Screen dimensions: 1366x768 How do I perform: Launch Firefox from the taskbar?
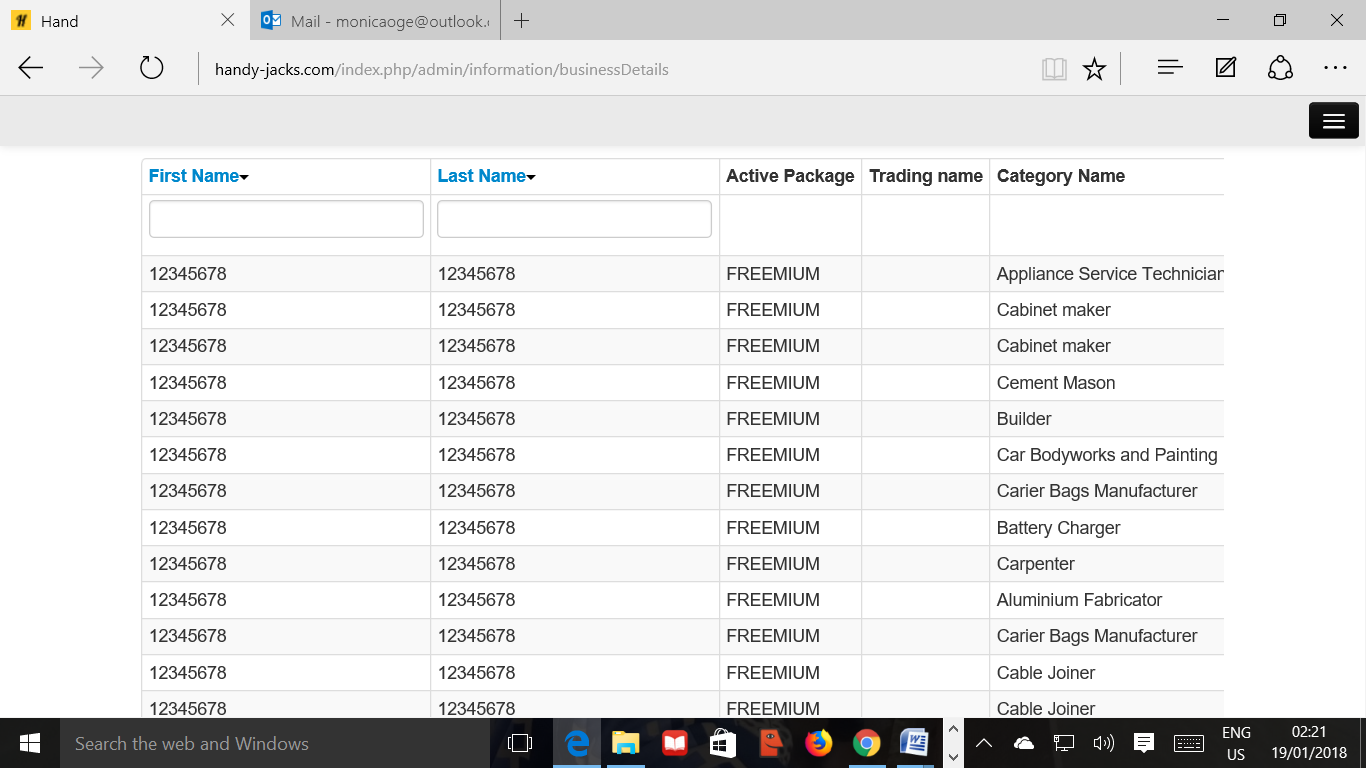819,743
